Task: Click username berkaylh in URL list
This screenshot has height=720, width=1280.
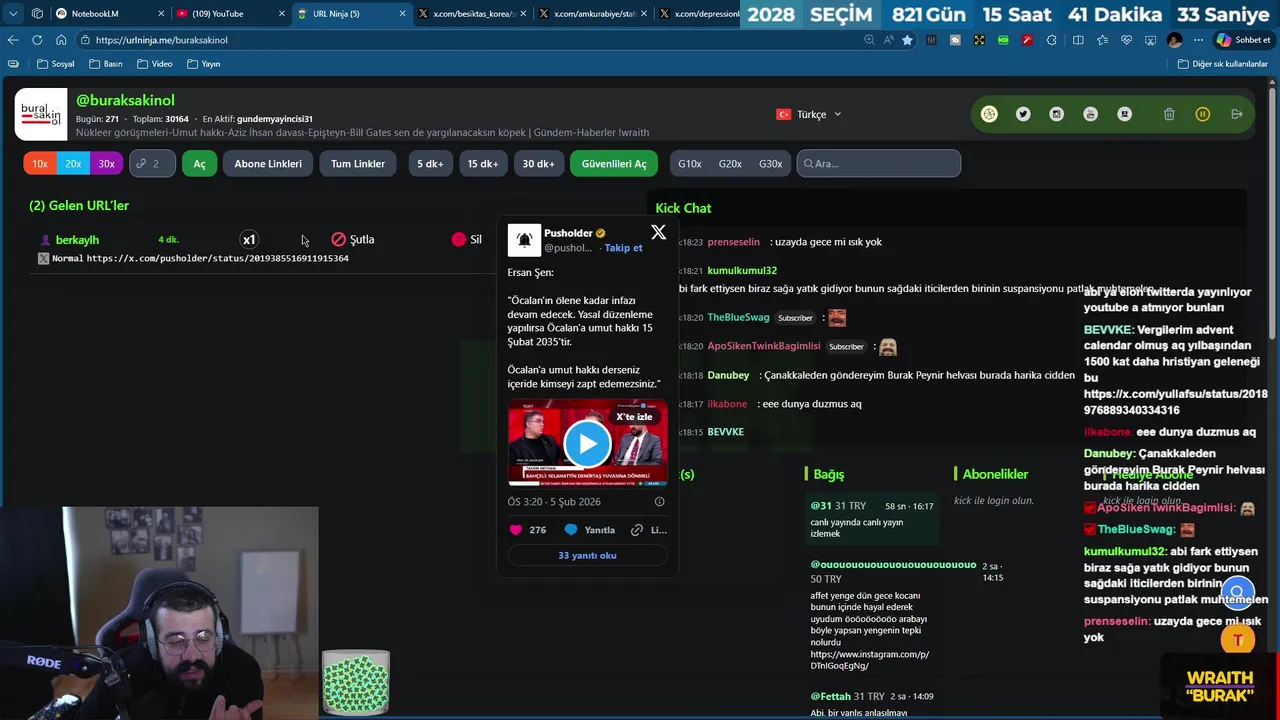Action: click(x=77, y=240)
